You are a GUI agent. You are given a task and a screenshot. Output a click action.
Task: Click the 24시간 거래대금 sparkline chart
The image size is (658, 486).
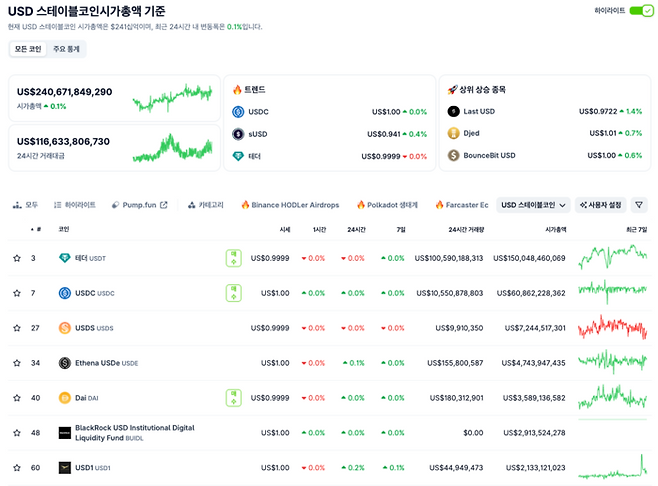click(172, 148)
